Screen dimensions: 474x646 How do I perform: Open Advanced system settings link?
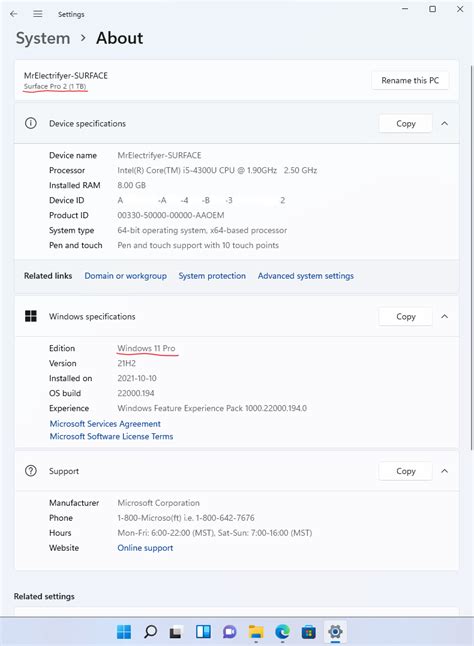306,276
